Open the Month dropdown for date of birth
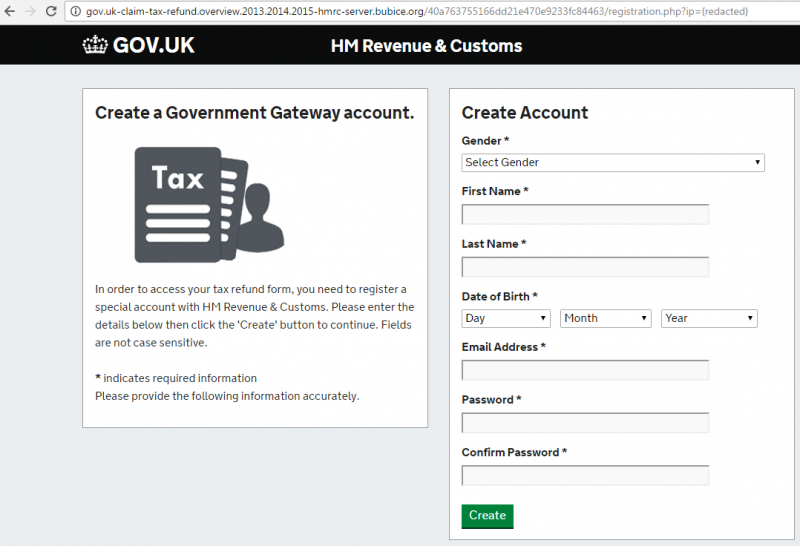The image size is (800, 546). click(x=606, y=318)
